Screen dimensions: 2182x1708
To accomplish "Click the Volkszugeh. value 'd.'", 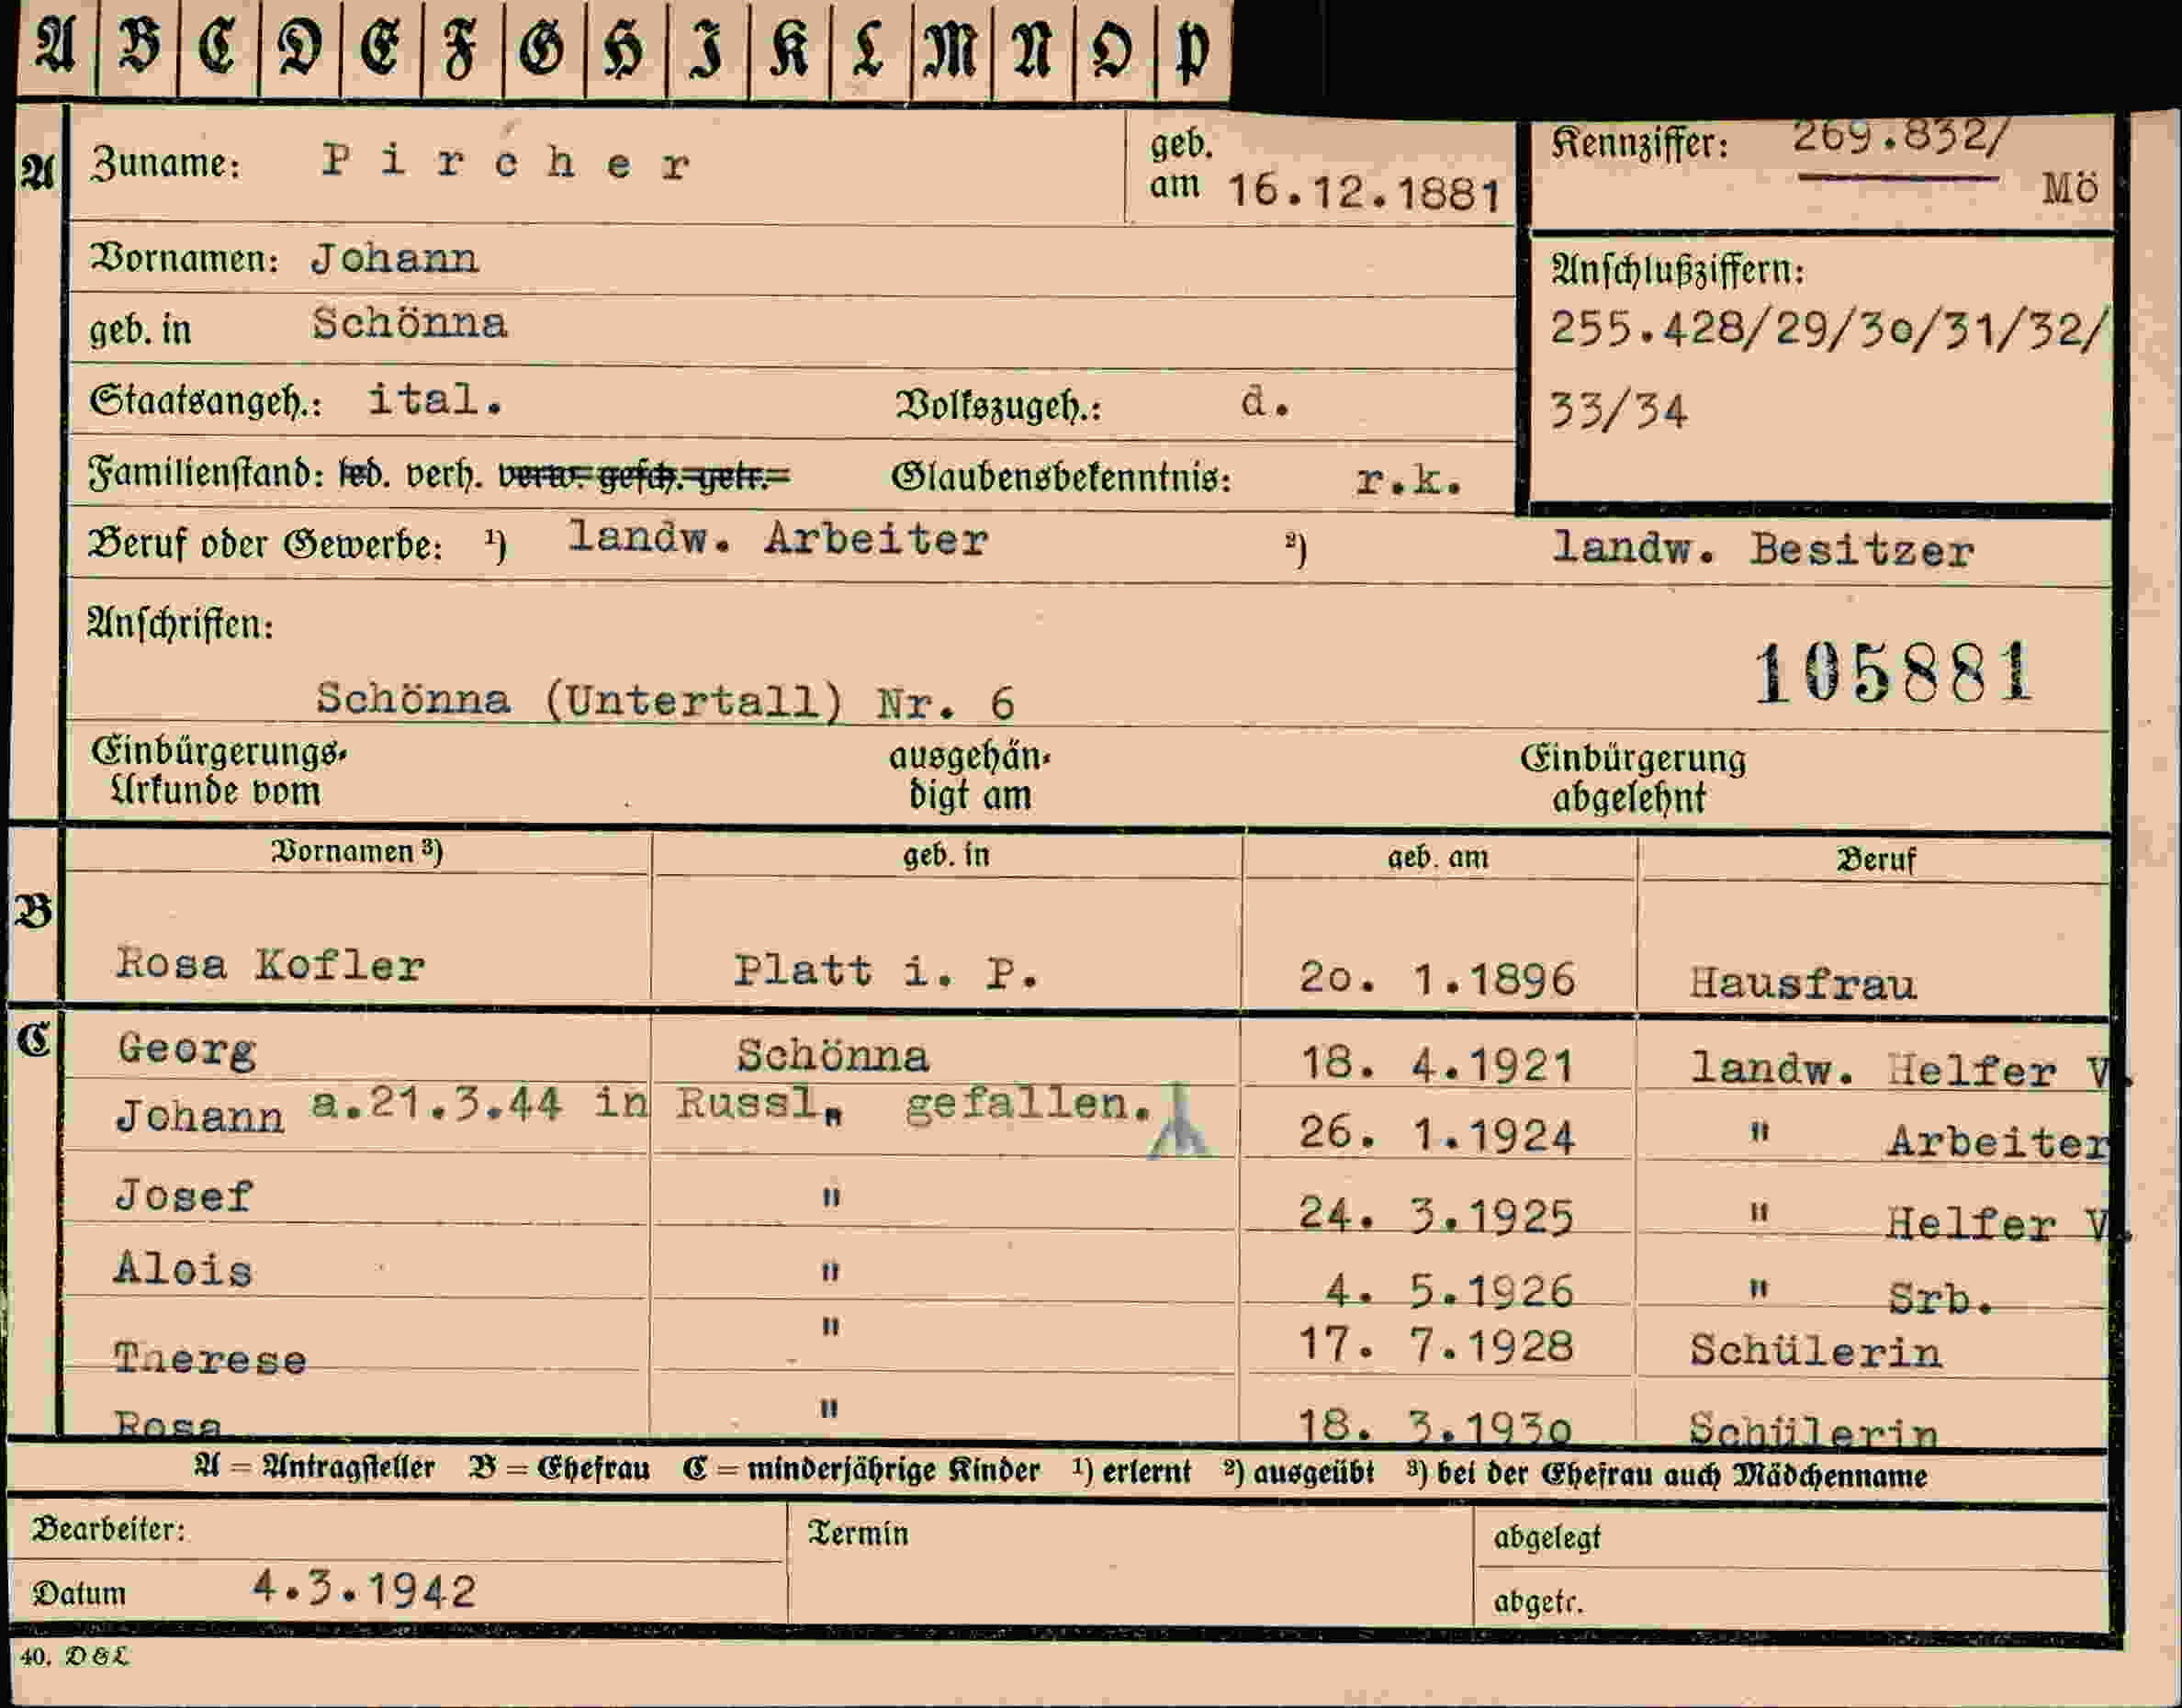I will click(1265, 402).
